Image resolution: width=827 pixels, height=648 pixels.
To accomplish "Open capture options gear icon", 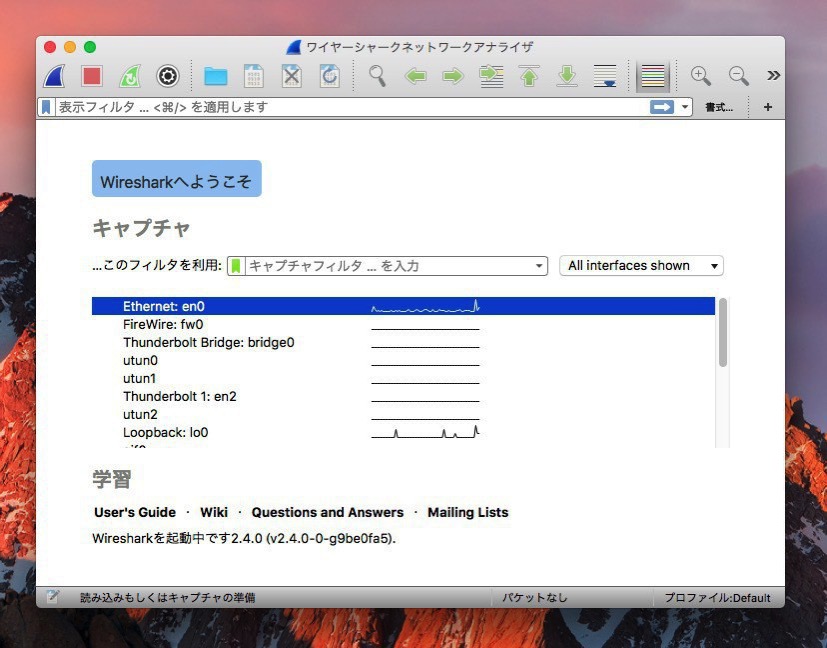I will coord(168,76).
